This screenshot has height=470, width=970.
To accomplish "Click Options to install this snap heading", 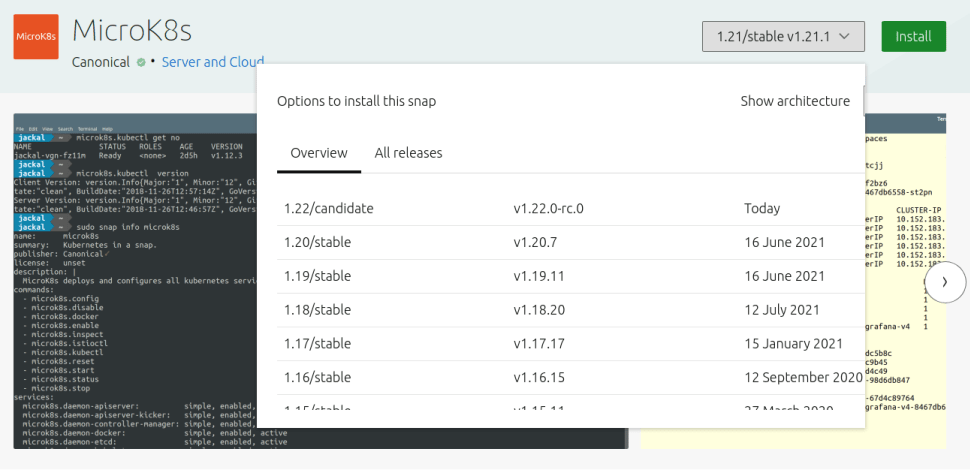I will (356, 101).
